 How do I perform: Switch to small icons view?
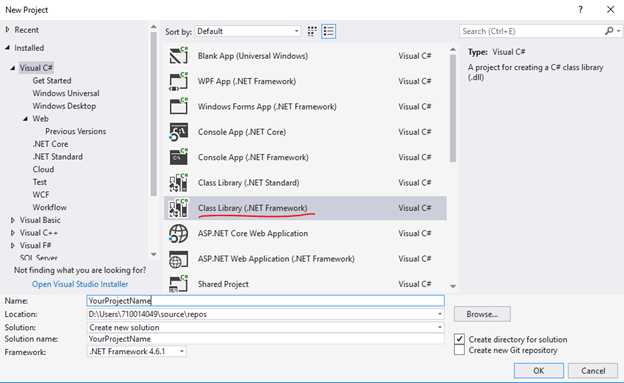point(312,31)
